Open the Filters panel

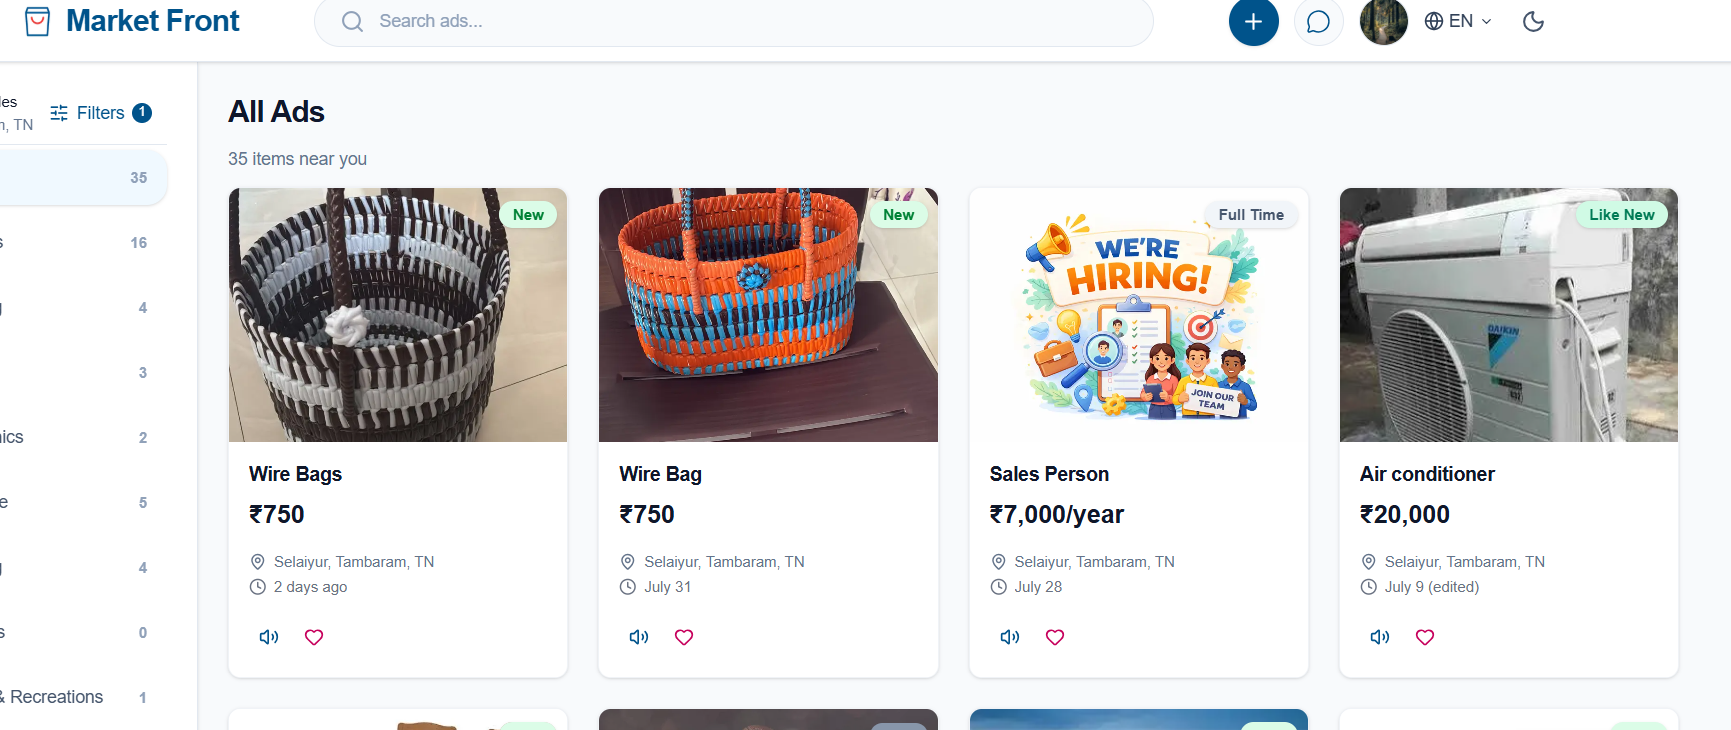click(x=100, y=113)
